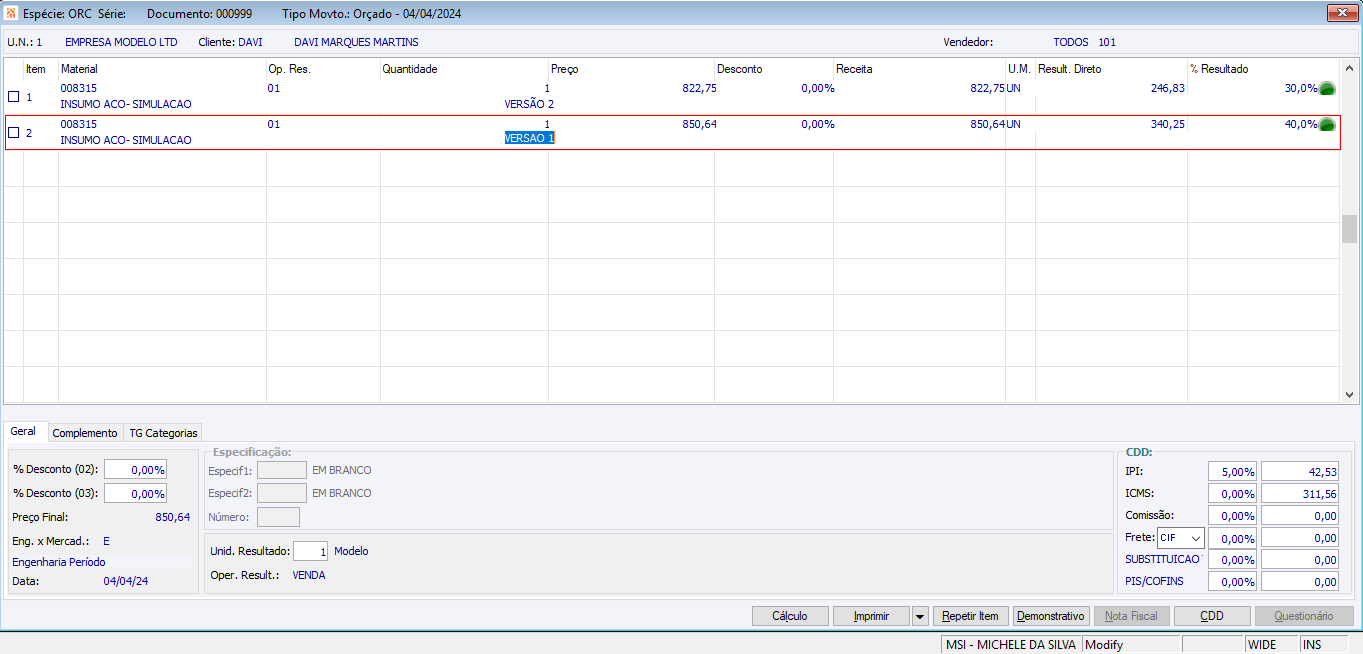Click the % Desconto (02) input field
This screenshot has width=1363, height=654.
coord(135,470)
